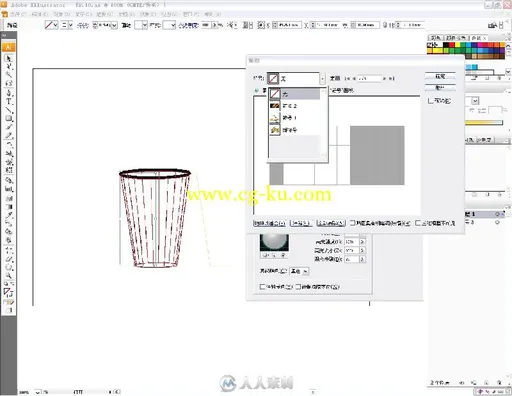This screenshot has width=512, height=396.
Task: Select the Selection (black arrow) tool
Action: click(8, 58)
